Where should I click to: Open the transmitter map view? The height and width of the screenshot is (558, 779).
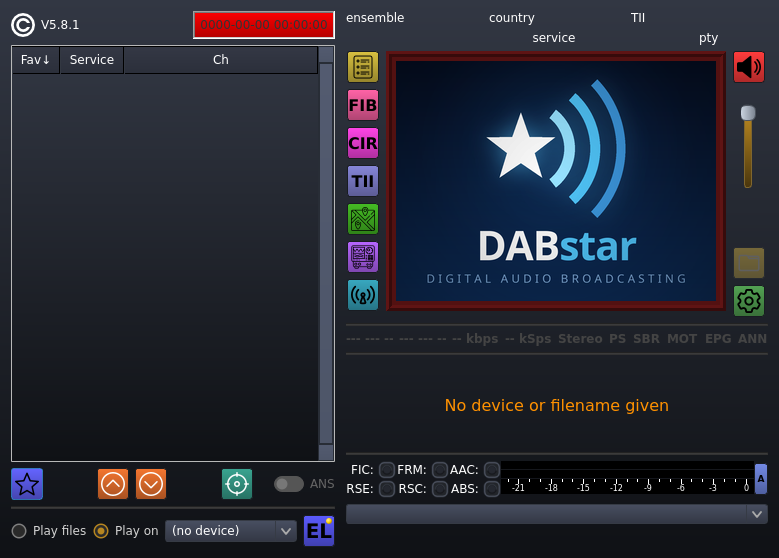[363, 219]
